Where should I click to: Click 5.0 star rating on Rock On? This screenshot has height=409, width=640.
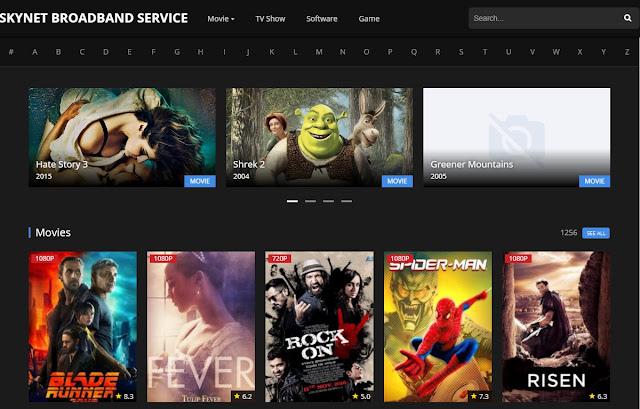[361, 396]
